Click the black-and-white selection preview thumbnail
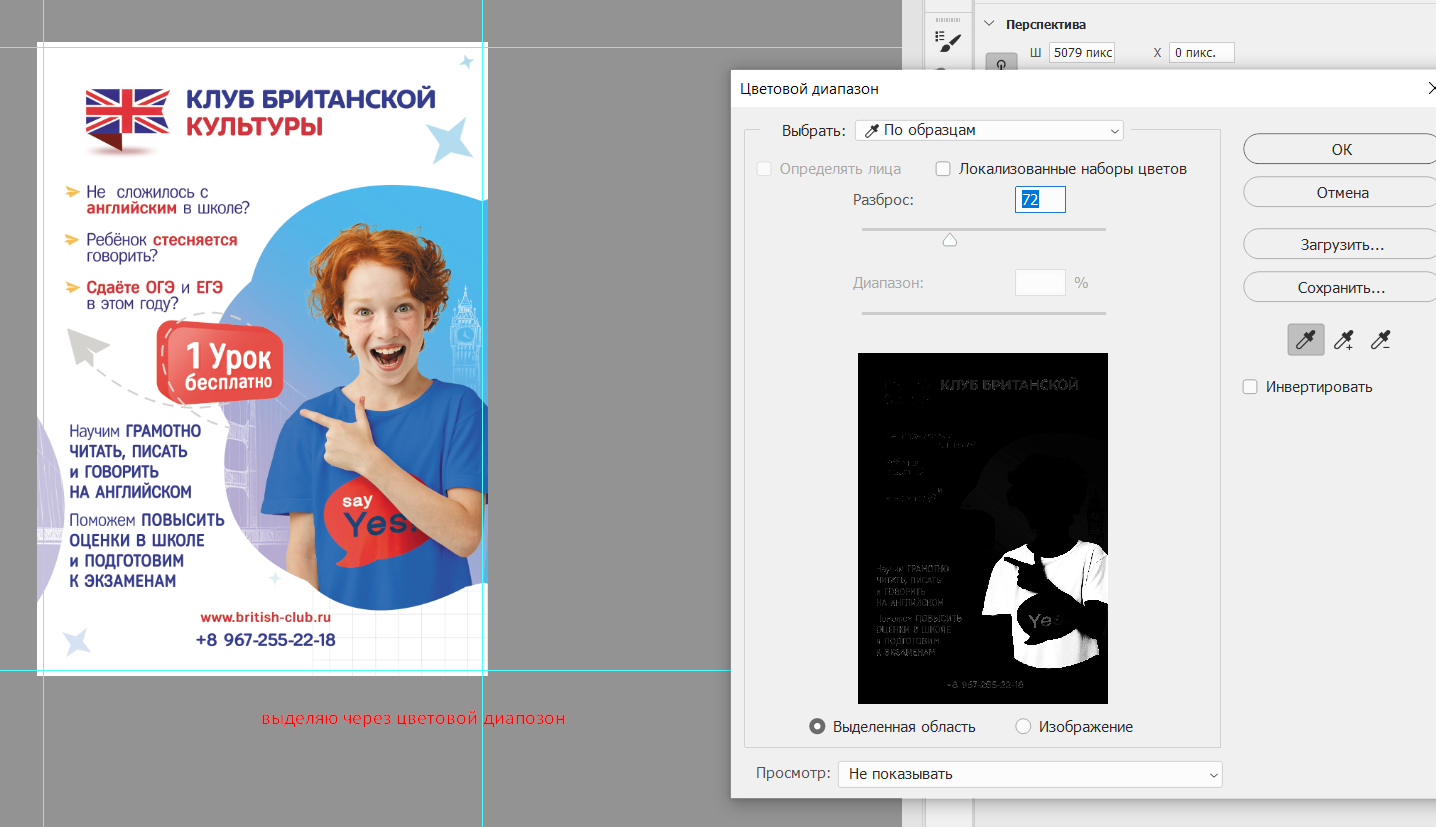This screenshot has width=1436, height=827. coord(983,528)
